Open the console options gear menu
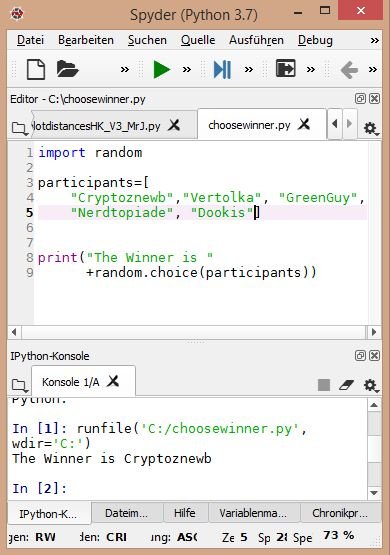390x555 pixels. click(x=371, y=385)
